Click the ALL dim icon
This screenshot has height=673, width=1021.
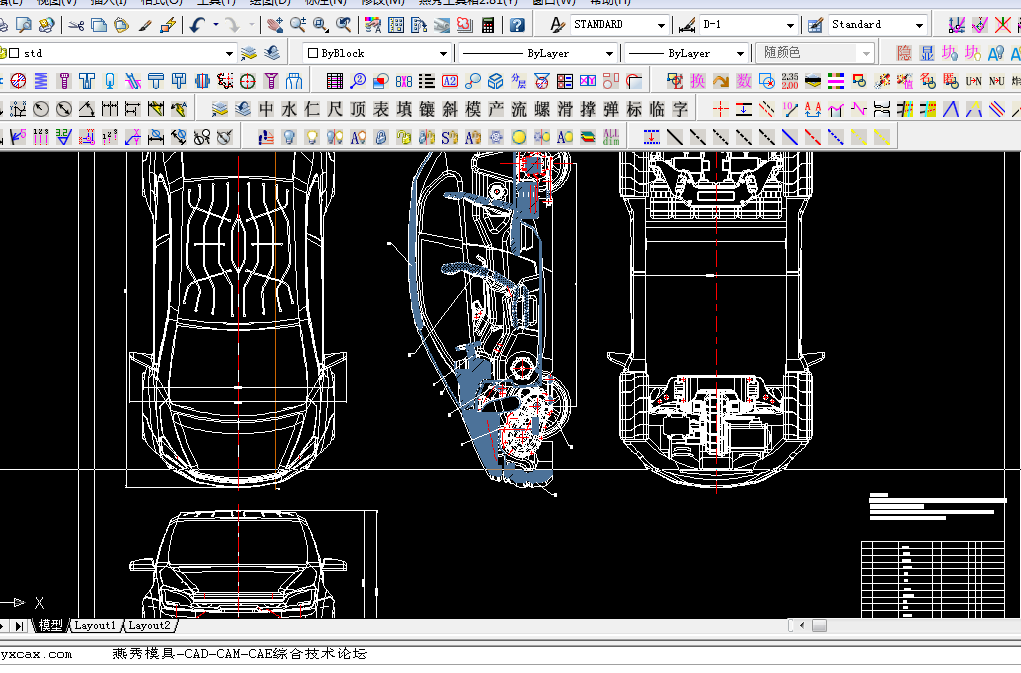(611, 137)
